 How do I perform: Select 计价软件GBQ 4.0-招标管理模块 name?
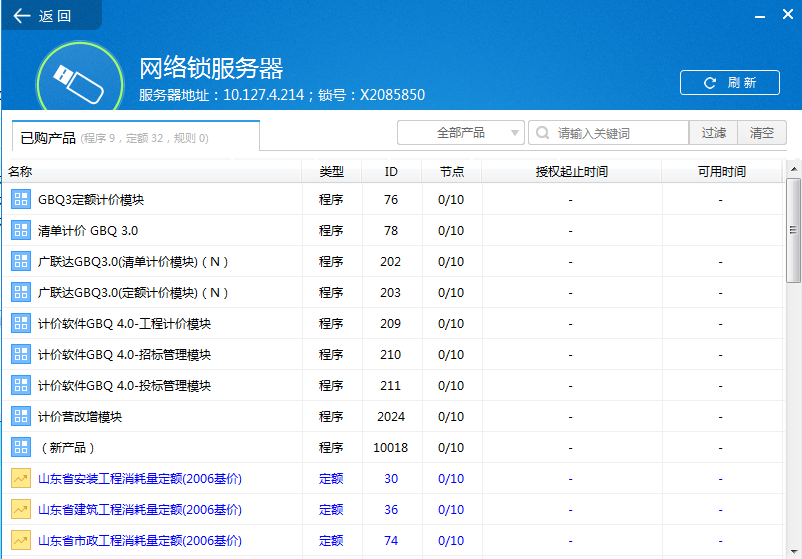click(124, 355)
